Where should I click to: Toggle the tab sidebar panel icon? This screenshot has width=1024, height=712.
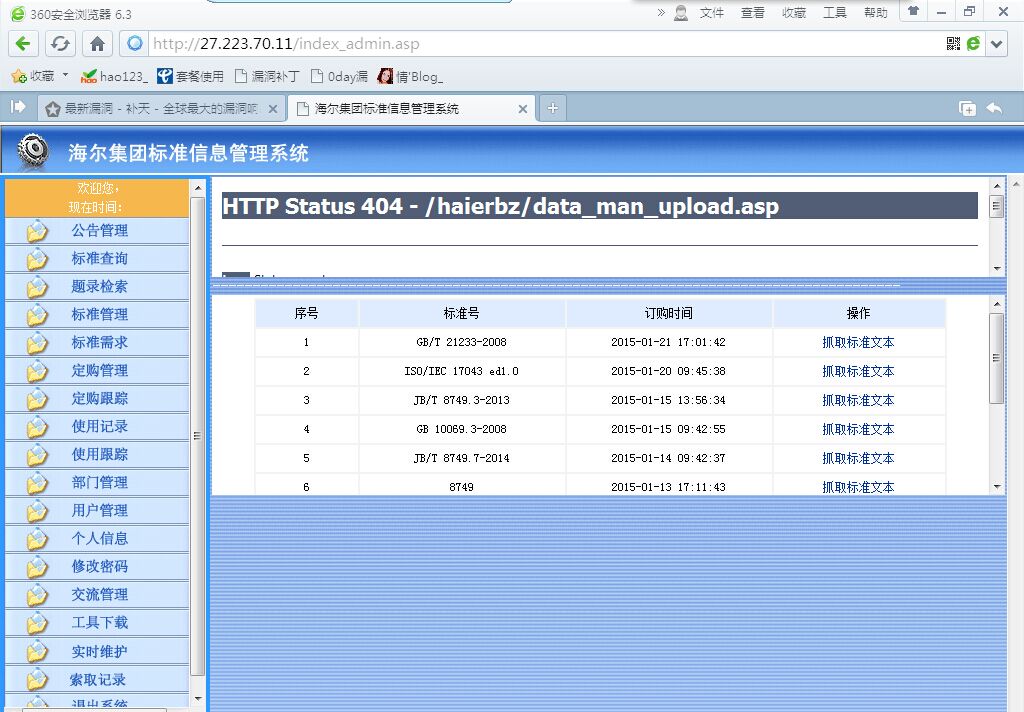(x=18, y=106)
